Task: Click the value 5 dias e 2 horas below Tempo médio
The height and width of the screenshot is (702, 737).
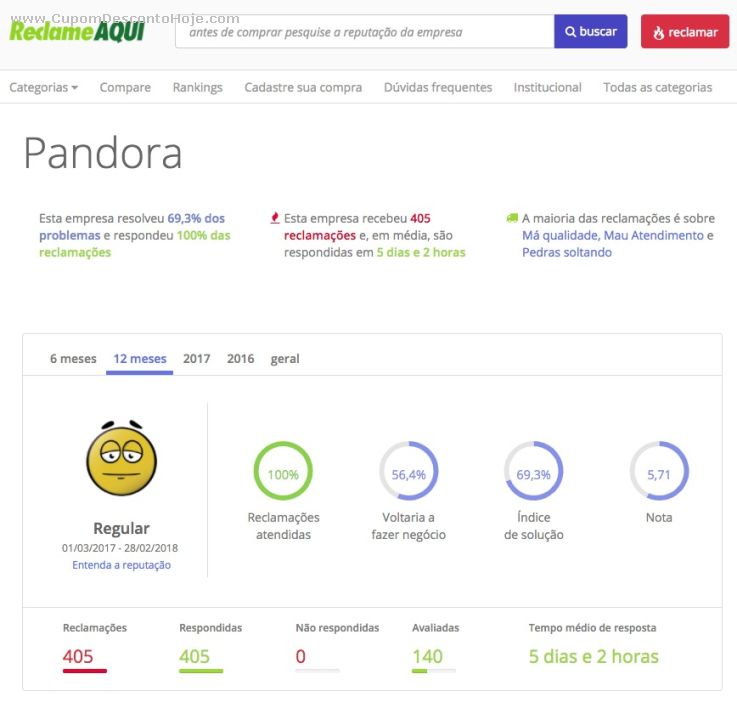Action: tap(594, 656)
